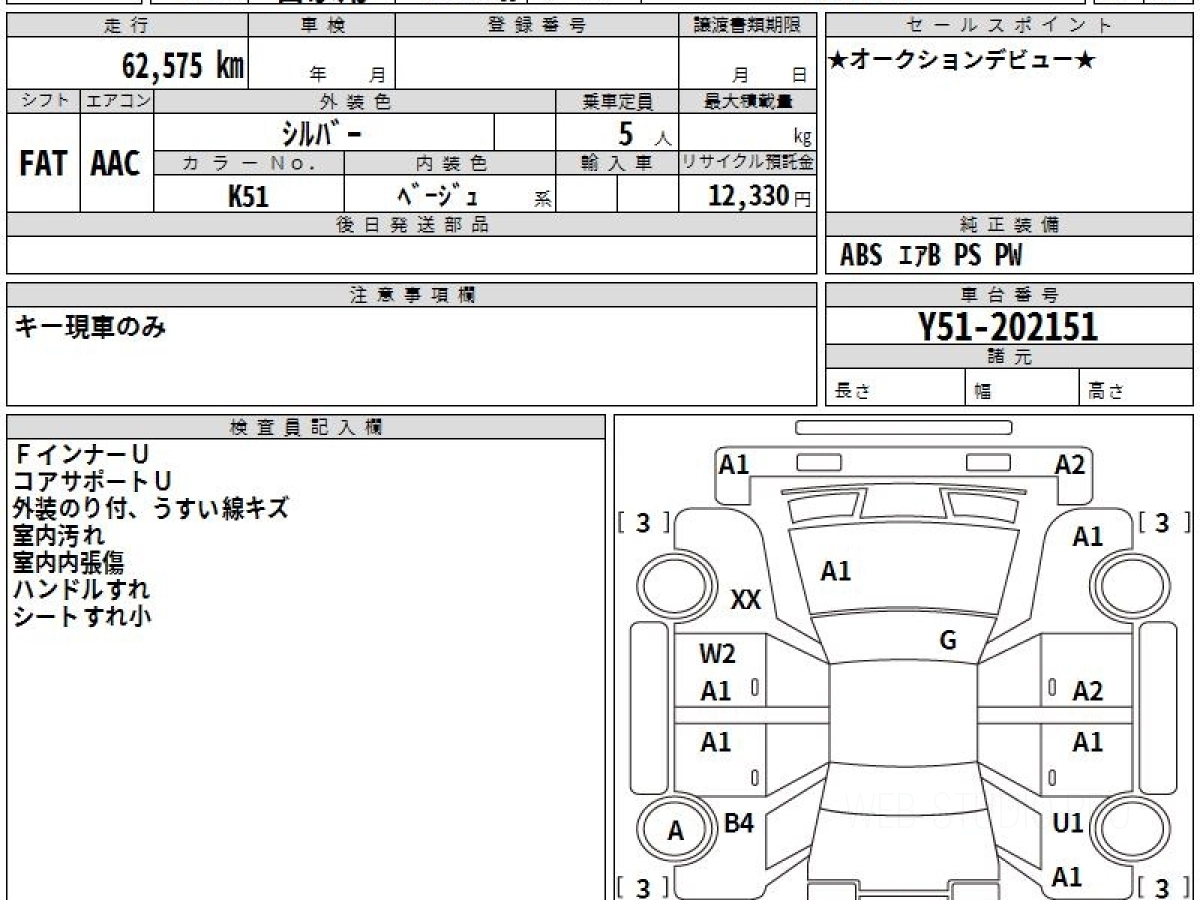Click the 外装色 header

pos(354,101)
